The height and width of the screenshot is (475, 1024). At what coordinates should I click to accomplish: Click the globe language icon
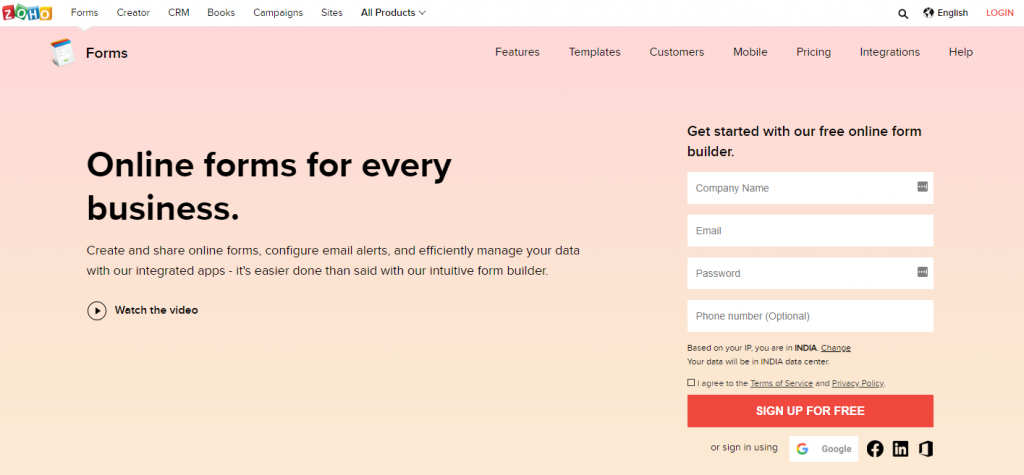[x=929, y=12]
